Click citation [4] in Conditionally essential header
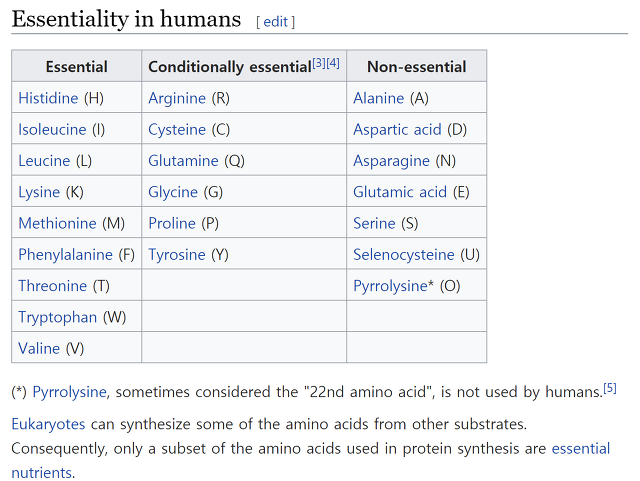The image size is (640, 481). click(x=333, y=63)
